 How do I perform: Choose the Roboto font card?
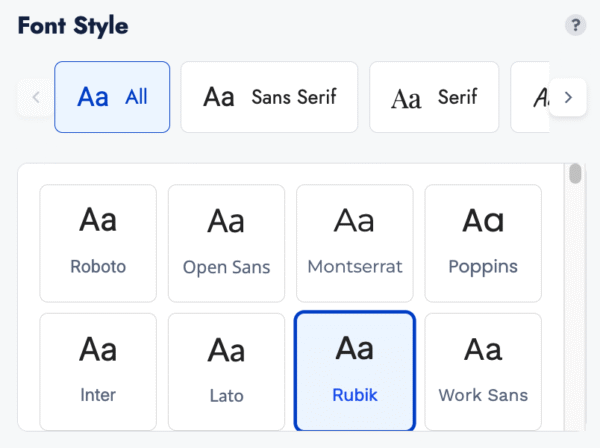pyautogui.click(x=98, y=243)
